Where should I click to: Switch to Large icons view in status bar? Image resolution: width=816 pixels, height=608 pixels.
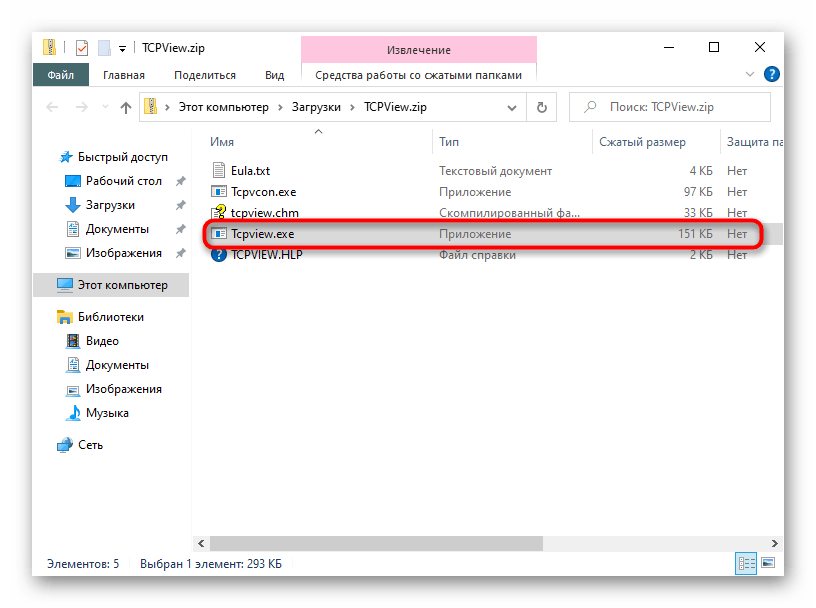[x=768, y=563]
